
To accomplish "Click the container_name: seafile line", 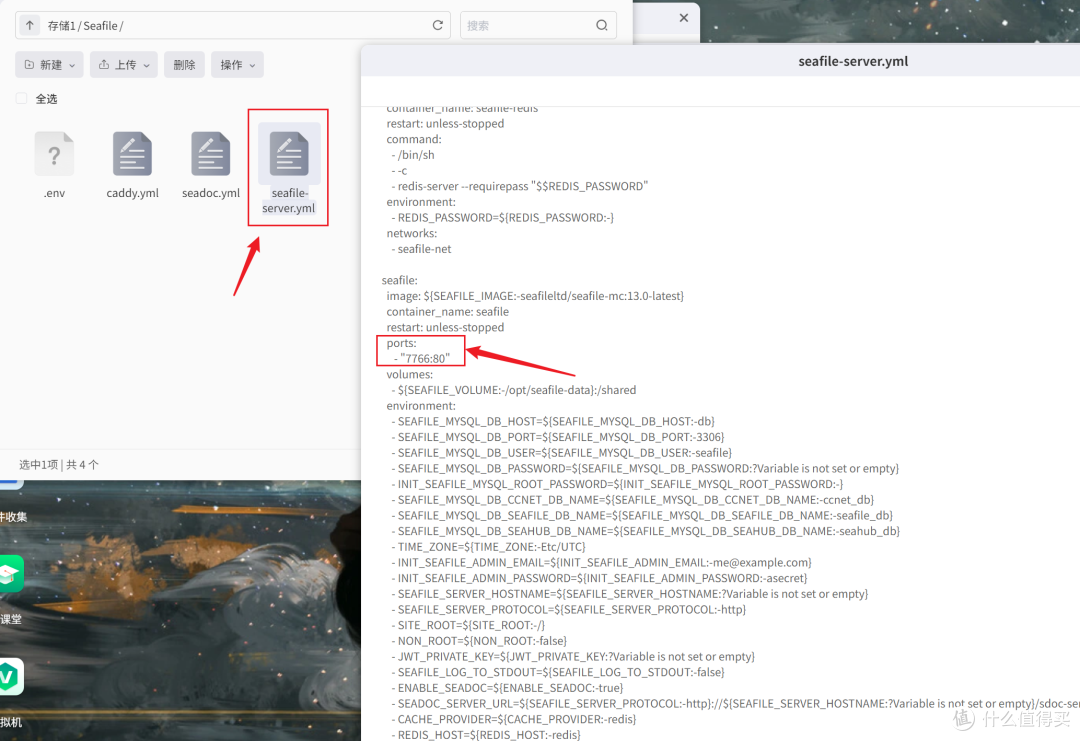I will coord(448,311).
